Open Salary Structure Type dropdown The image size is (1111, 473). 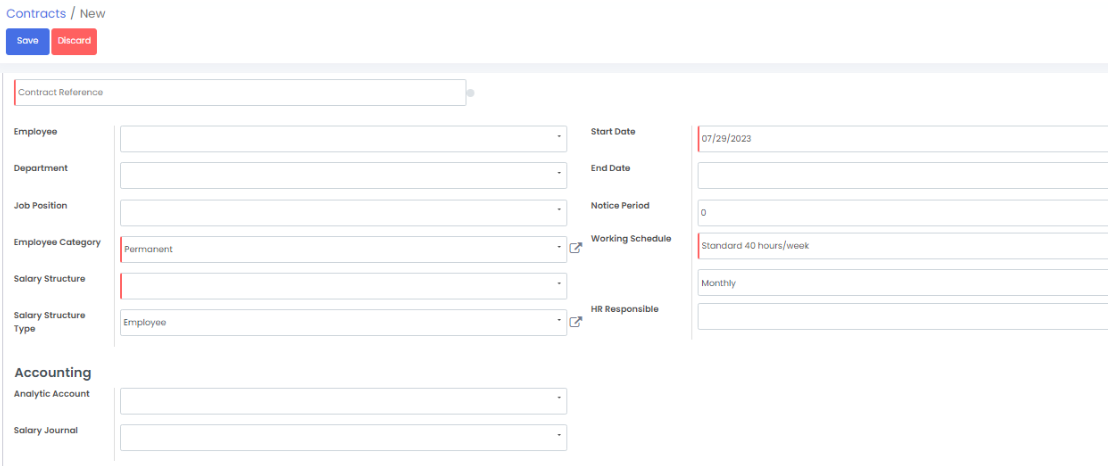click(x=343, y=322)
